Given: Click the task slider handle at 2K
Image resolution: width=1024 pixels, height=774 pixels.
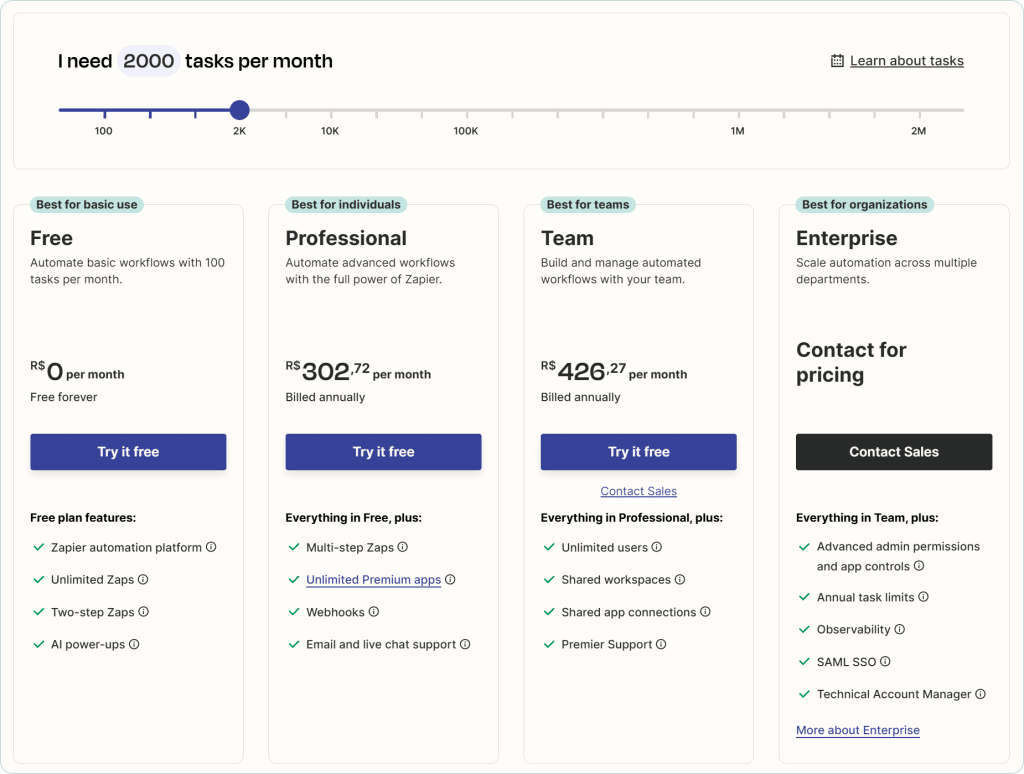Looking at the screenshot, I should click(240, 110).
